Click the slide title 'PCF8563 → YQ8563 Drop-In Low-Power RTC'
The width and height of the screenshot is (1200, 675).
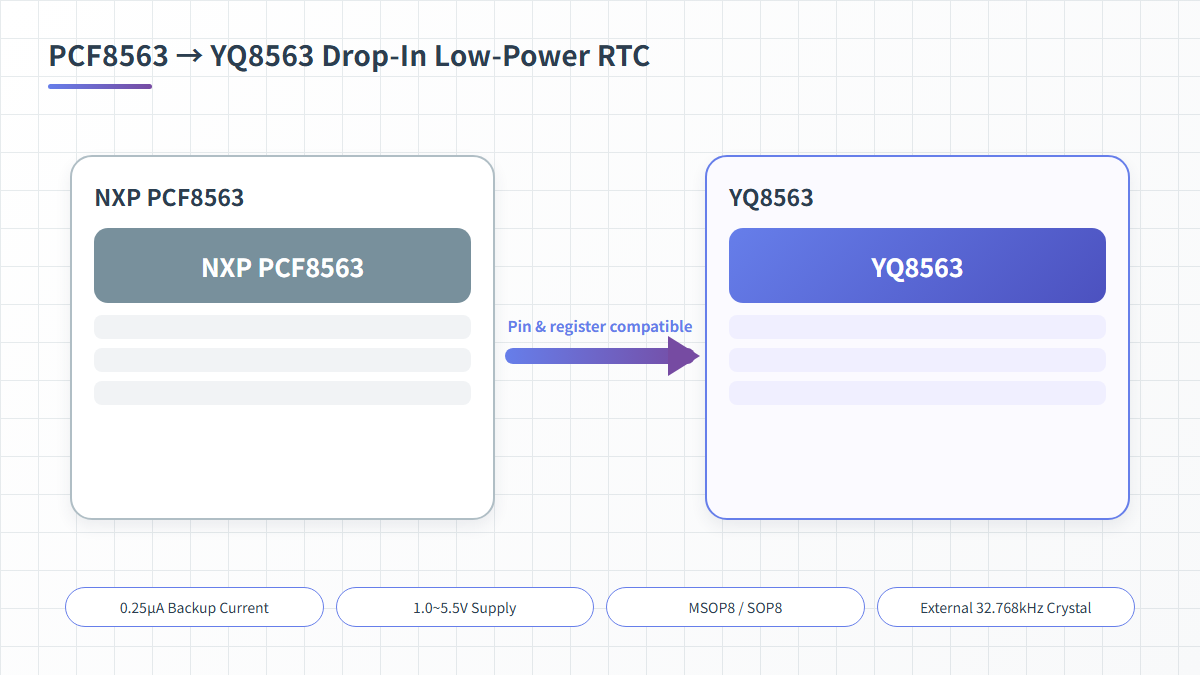point(349,56)
